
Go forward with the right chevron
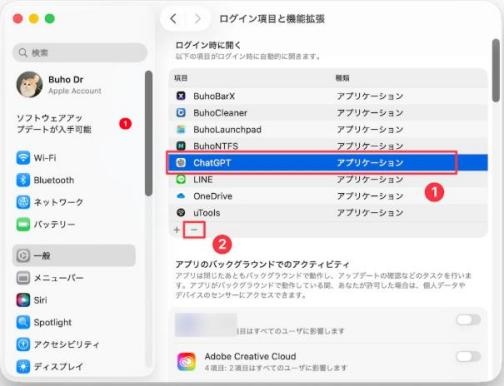coord(198,19)
